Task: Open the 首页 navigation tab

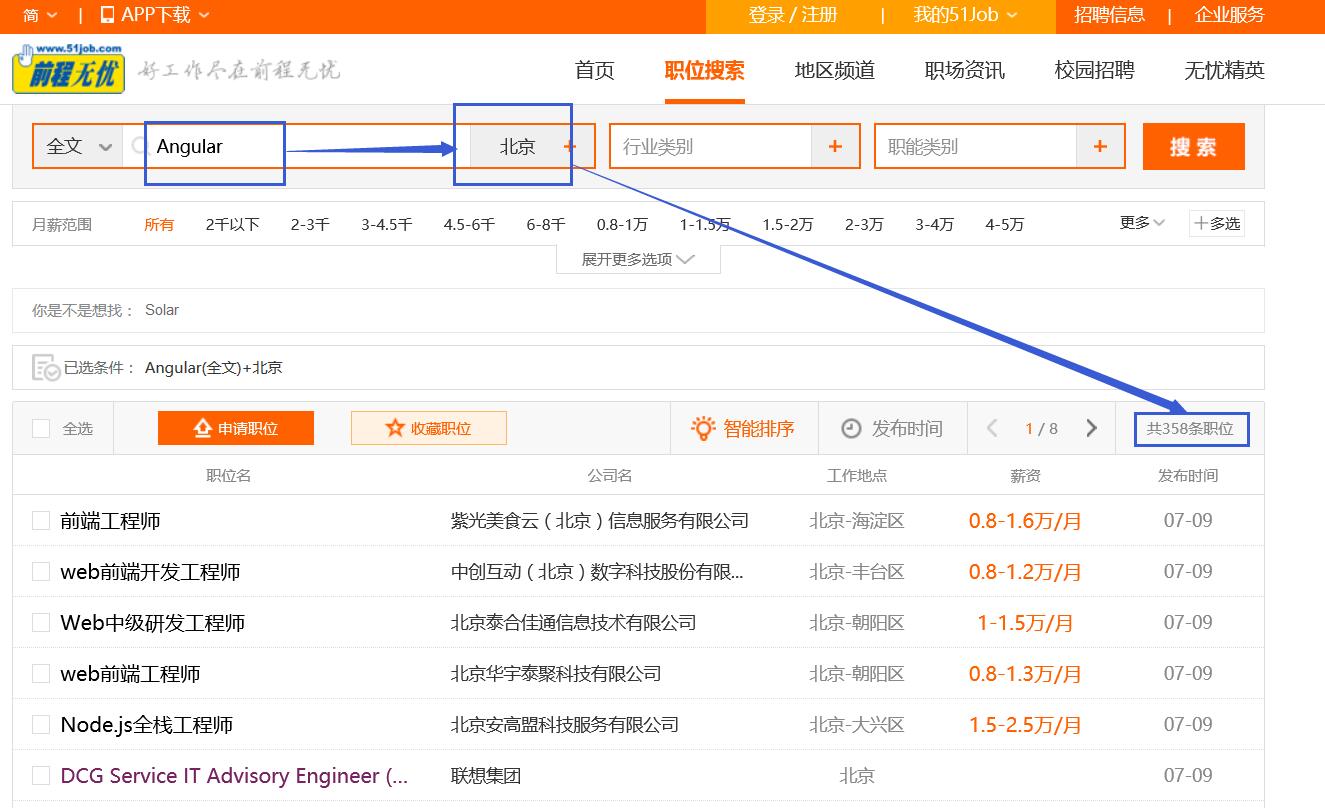Action: [595, 70]
